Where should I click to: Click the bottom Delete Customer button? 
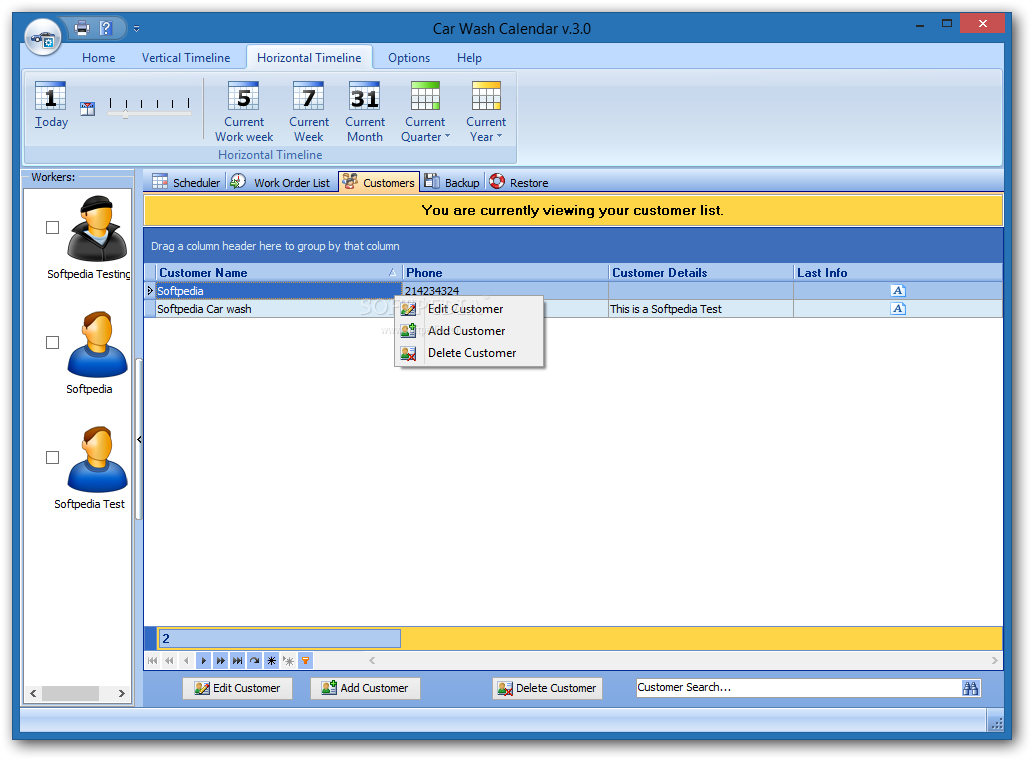548,688
